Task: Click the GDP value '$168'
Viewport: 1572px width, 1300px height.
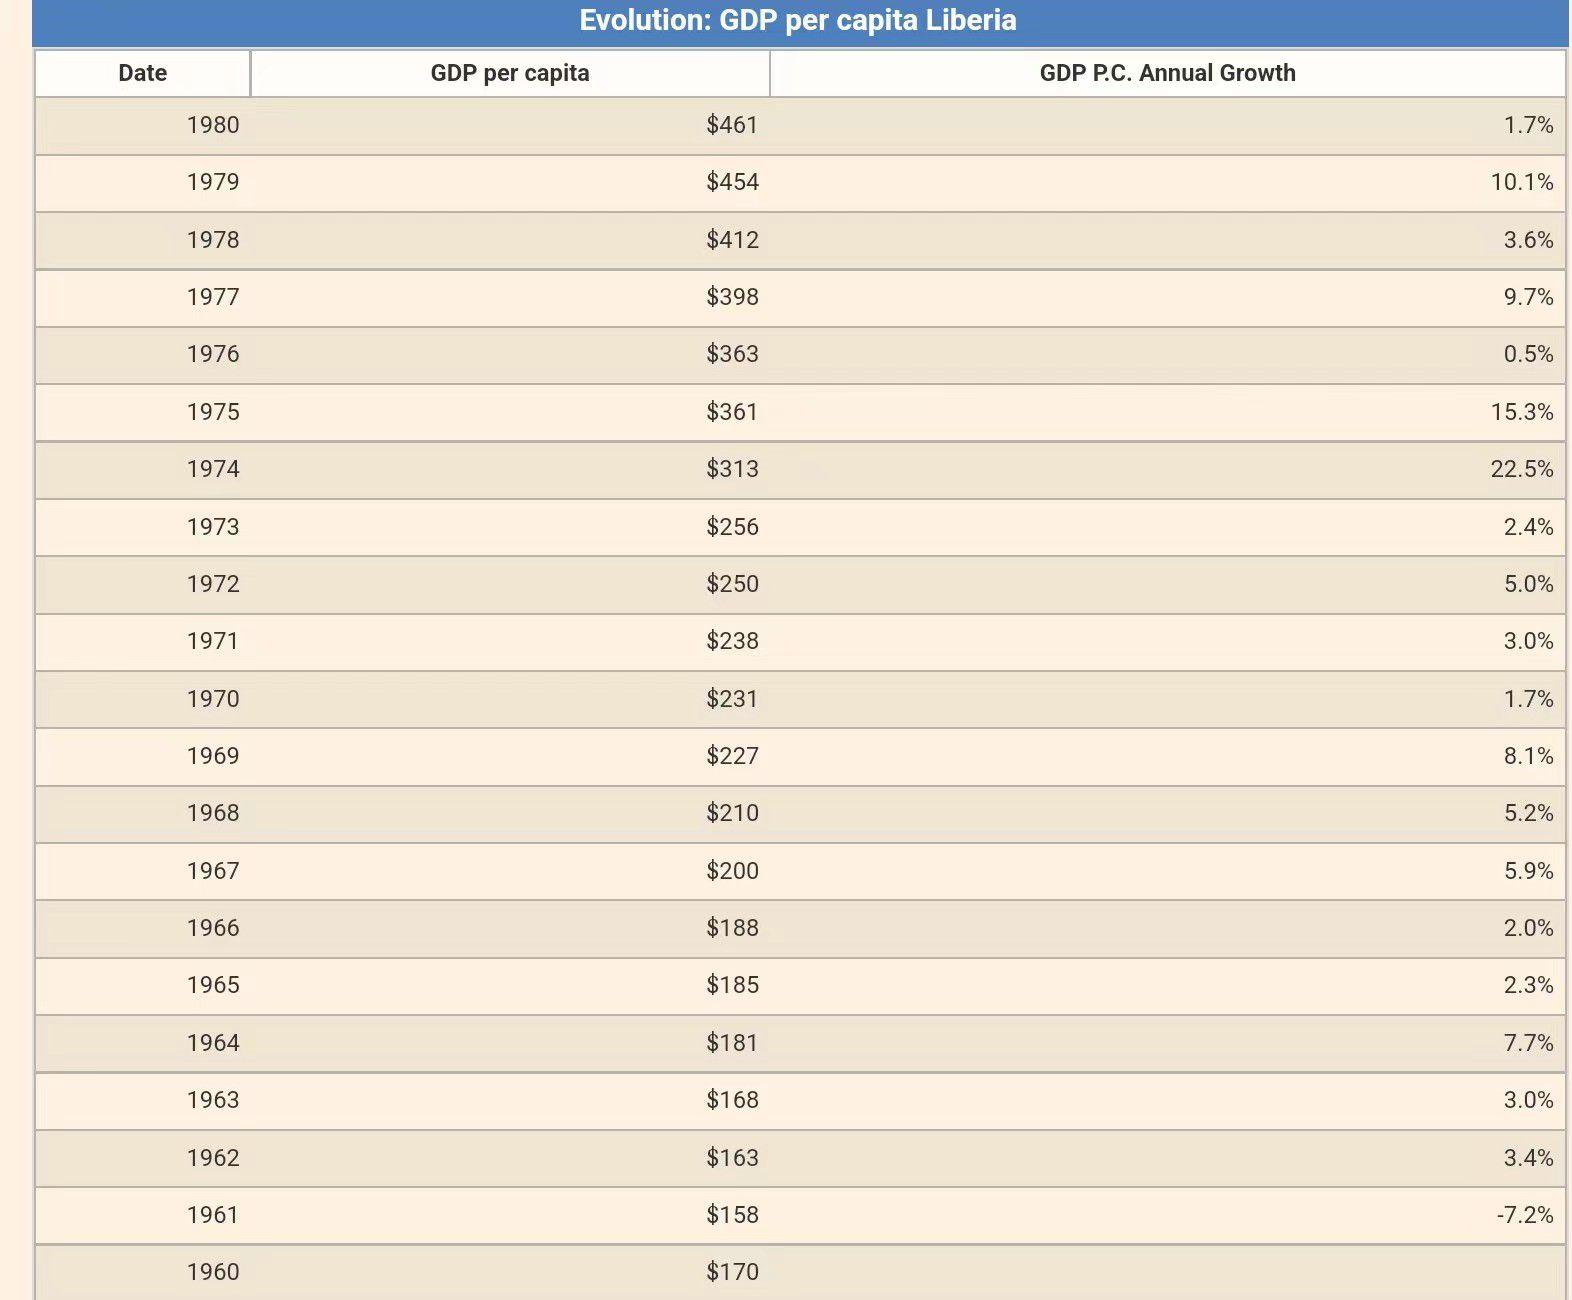Action: tap(732, 1100)
